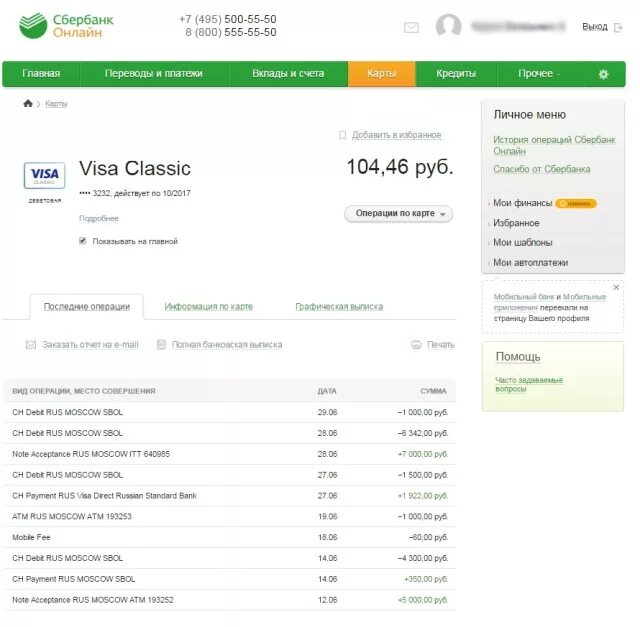Select Note Acceptance ATM 193252 row
The height and width of the screenshot is (627, 640).
(230, 600)
